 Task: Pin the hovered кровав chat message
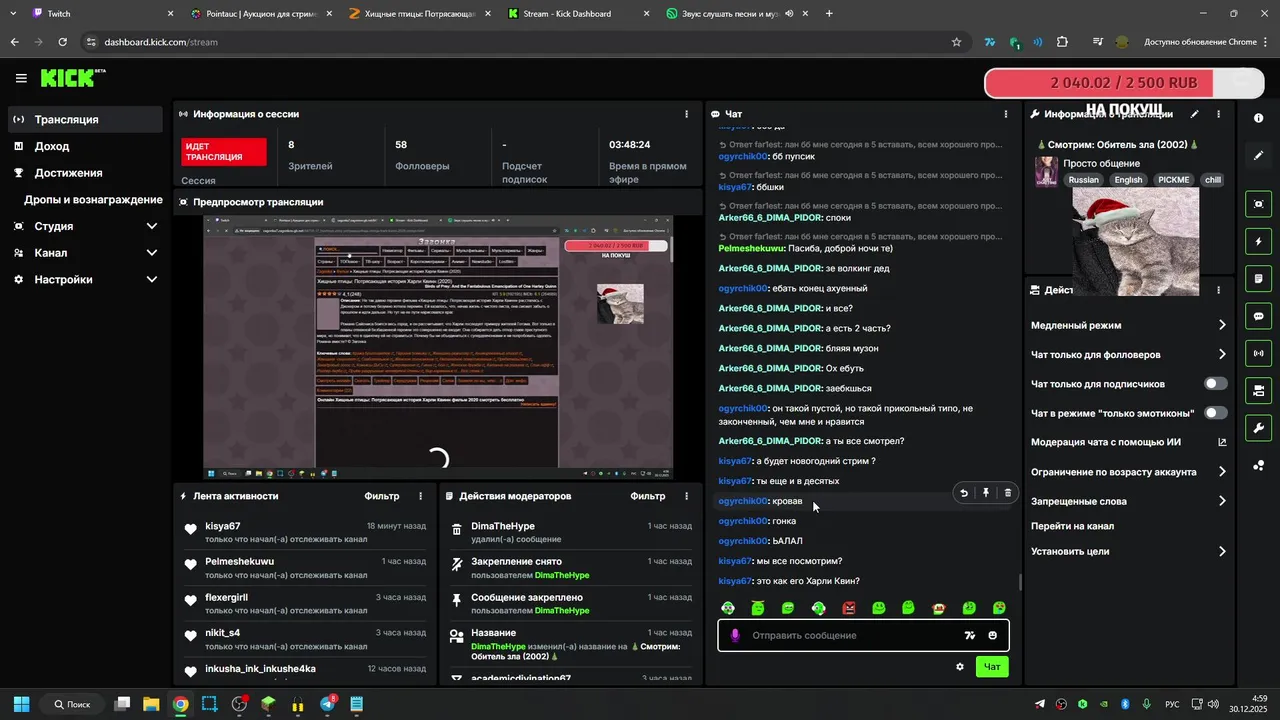pyautogui.click(x=986, y=492)
